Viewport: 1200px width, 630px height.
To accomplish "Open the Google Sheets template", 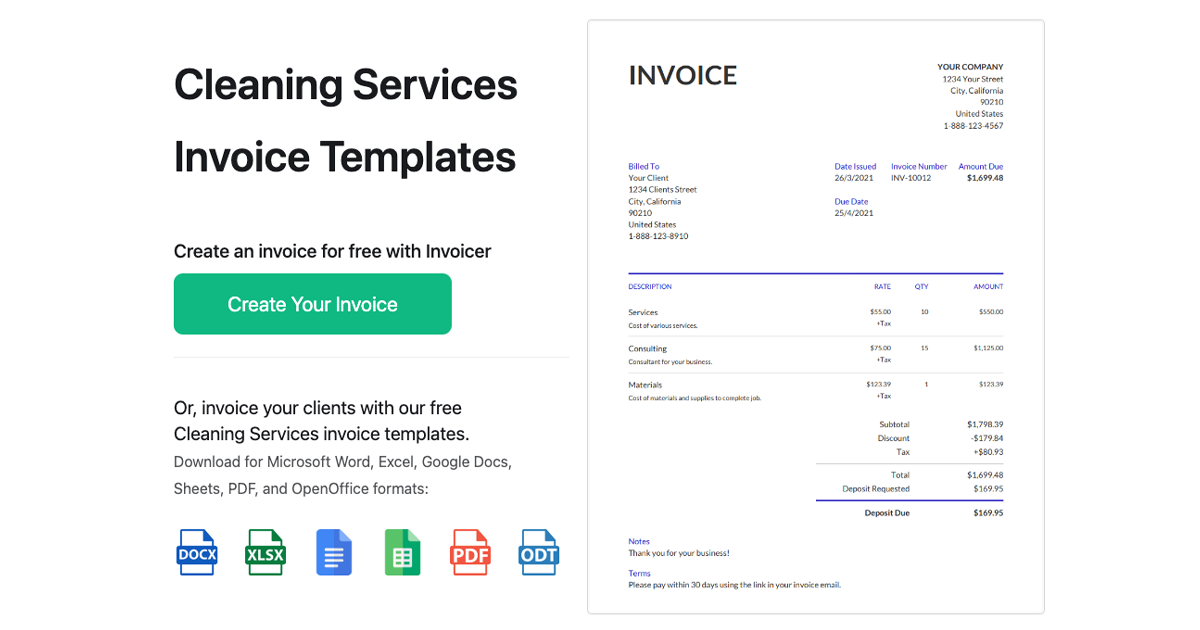I will [402, 552].
